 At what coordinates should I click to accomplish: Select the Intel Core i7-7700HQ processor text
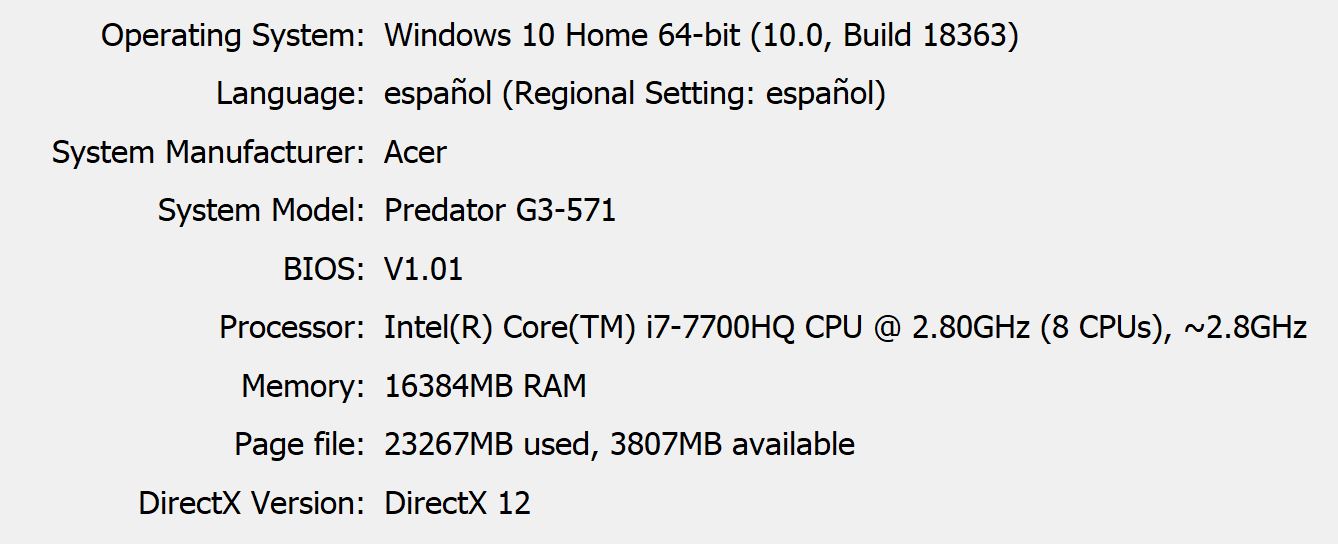[x=845, y=327]
